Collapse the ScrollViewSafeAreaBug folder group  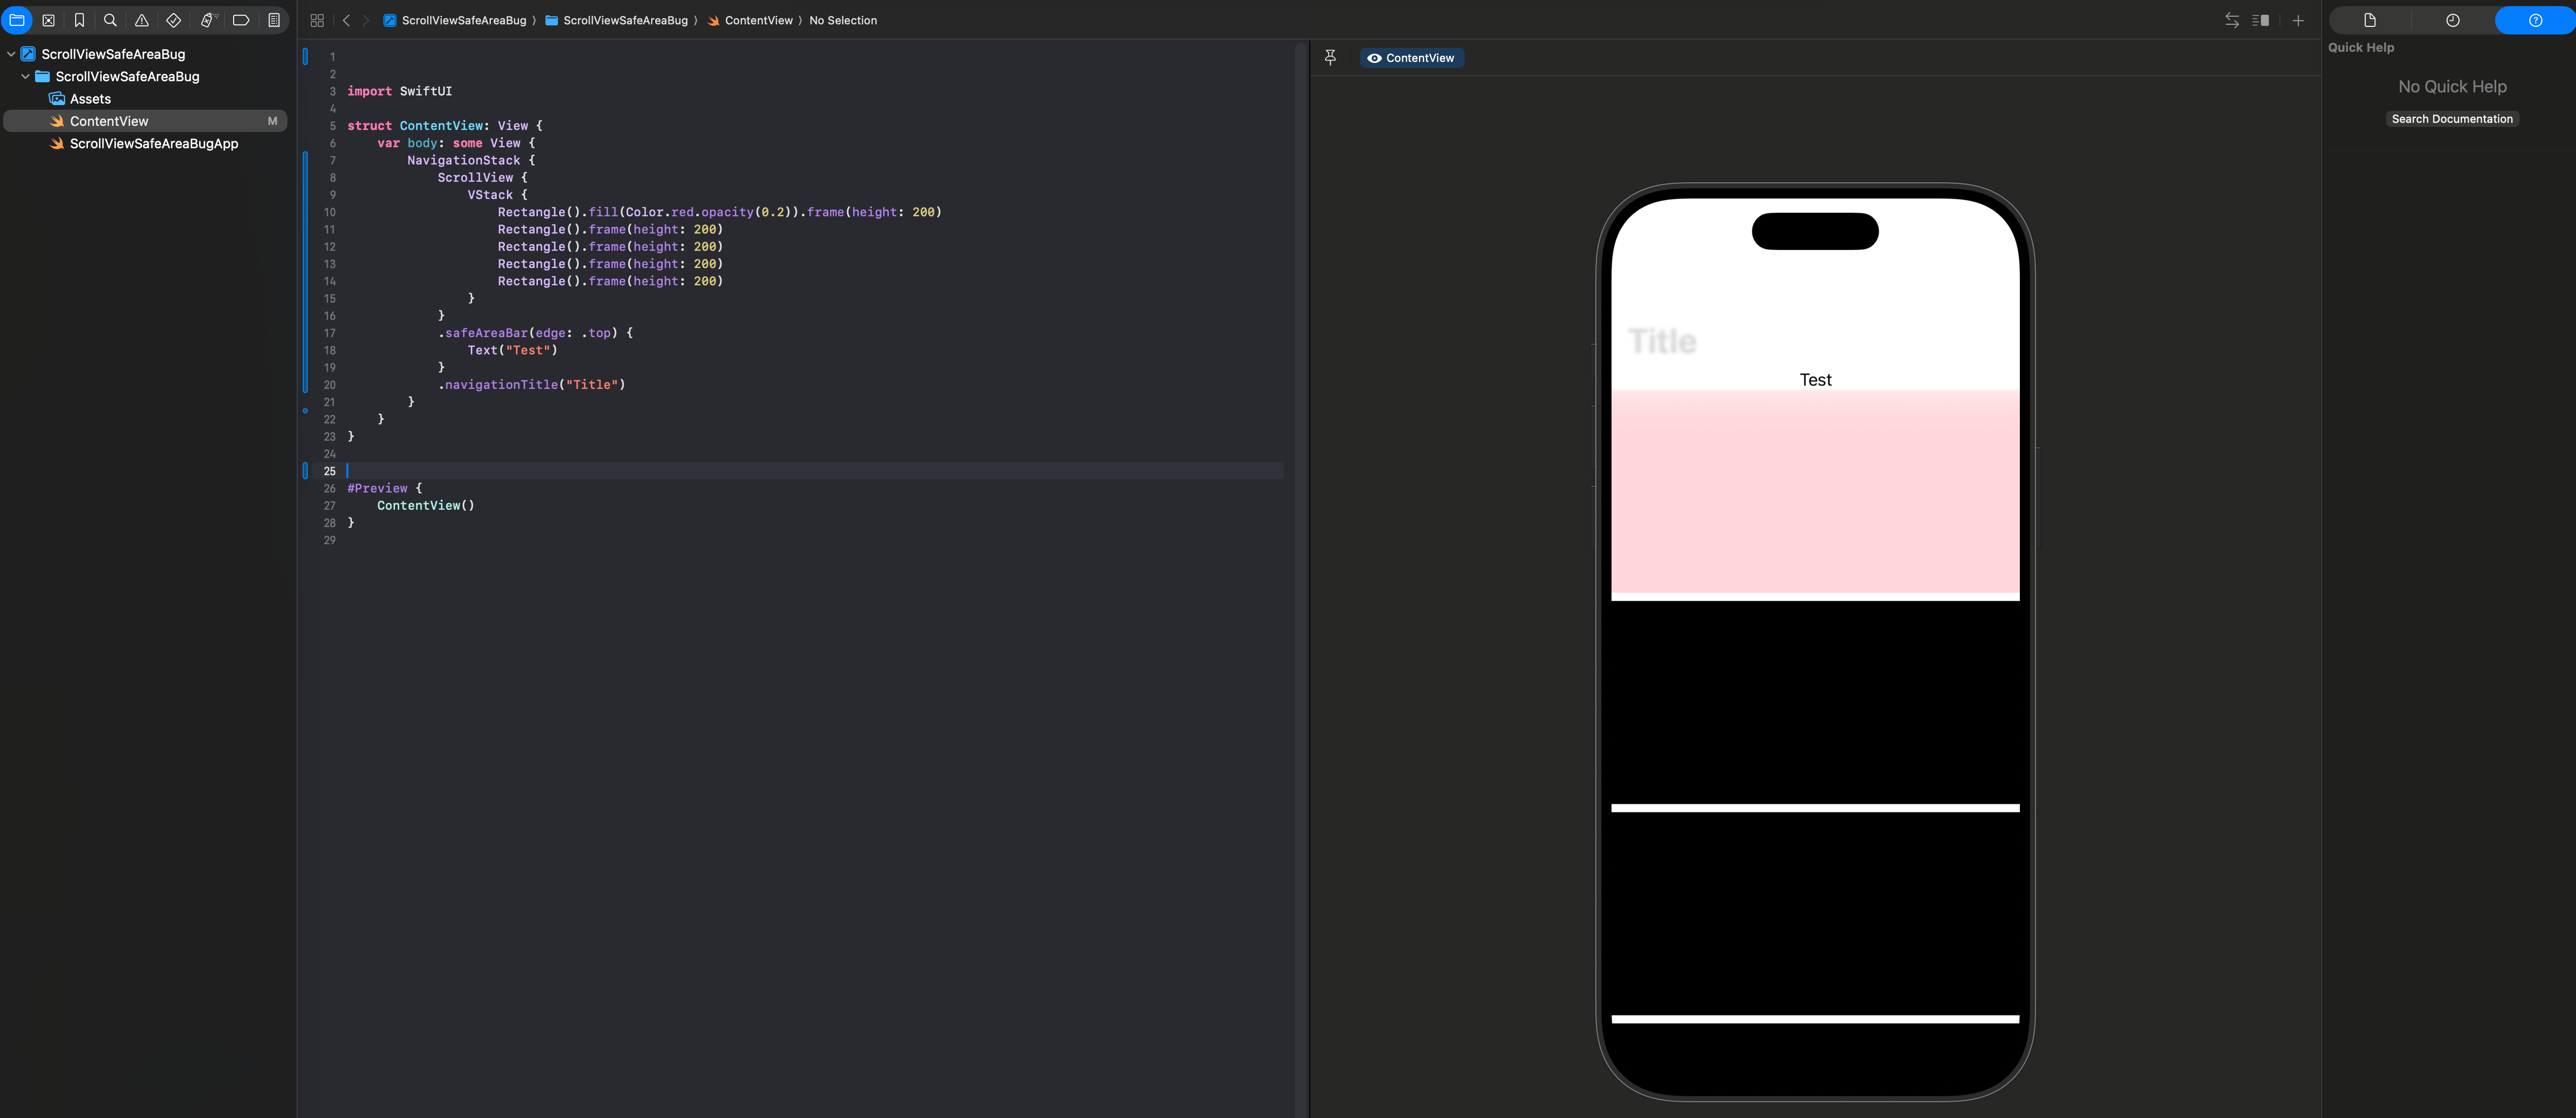[x=25, y=77]
